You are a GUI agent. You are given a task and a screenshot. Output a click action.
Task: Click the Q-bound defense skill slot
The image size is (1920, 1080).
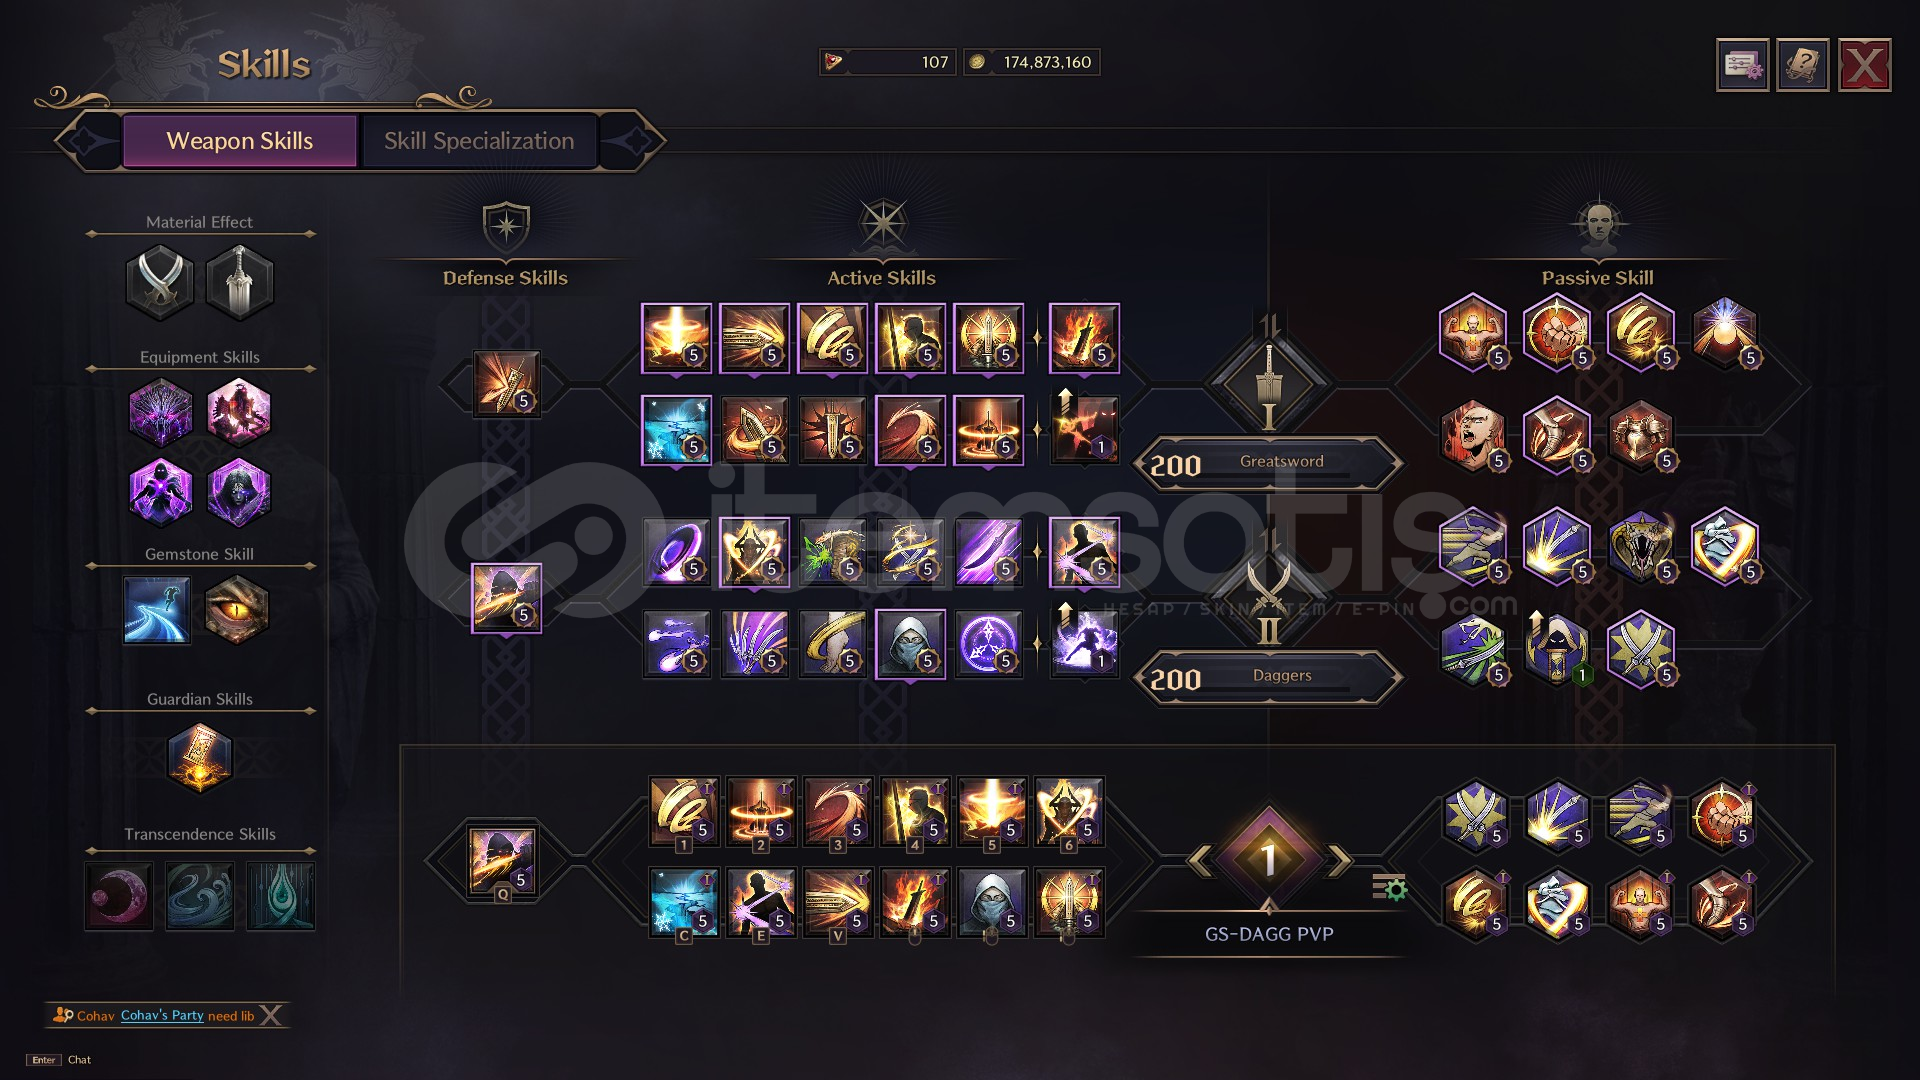pyautogui.click(x=502, y=860)
